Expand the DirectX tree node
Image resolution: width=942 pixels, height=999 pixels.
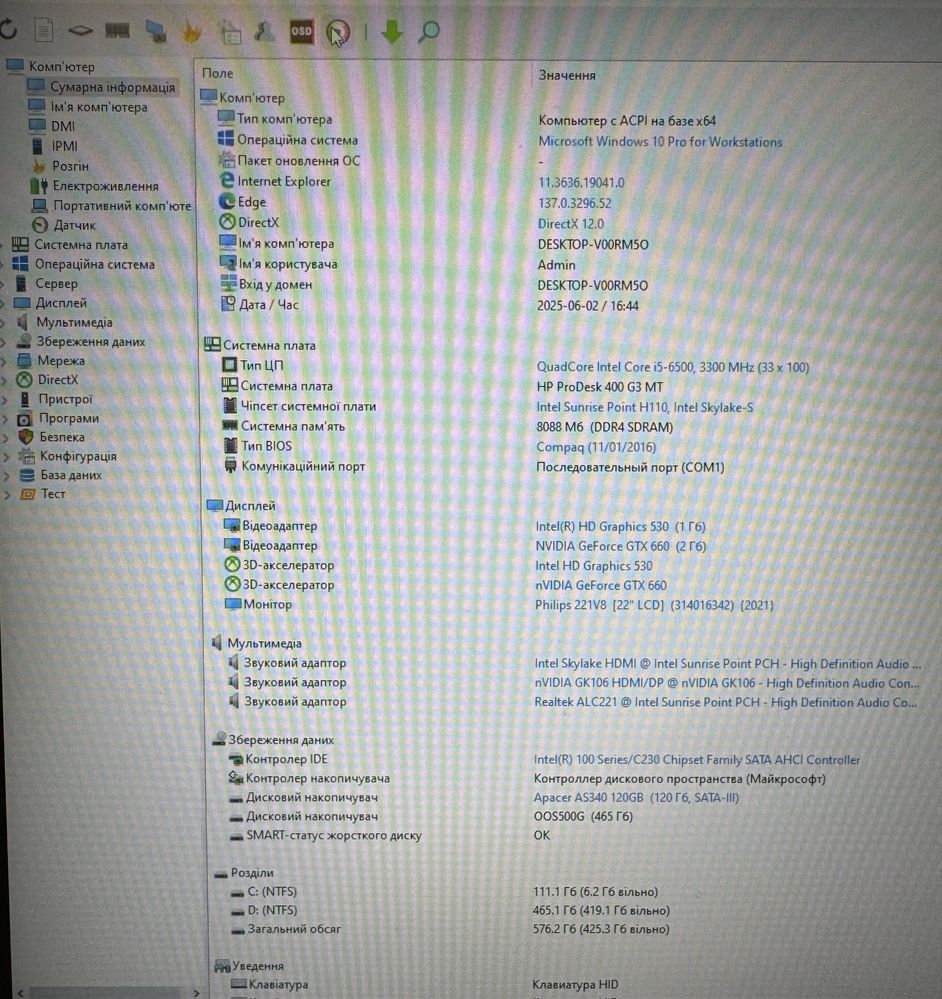(4, 380)
